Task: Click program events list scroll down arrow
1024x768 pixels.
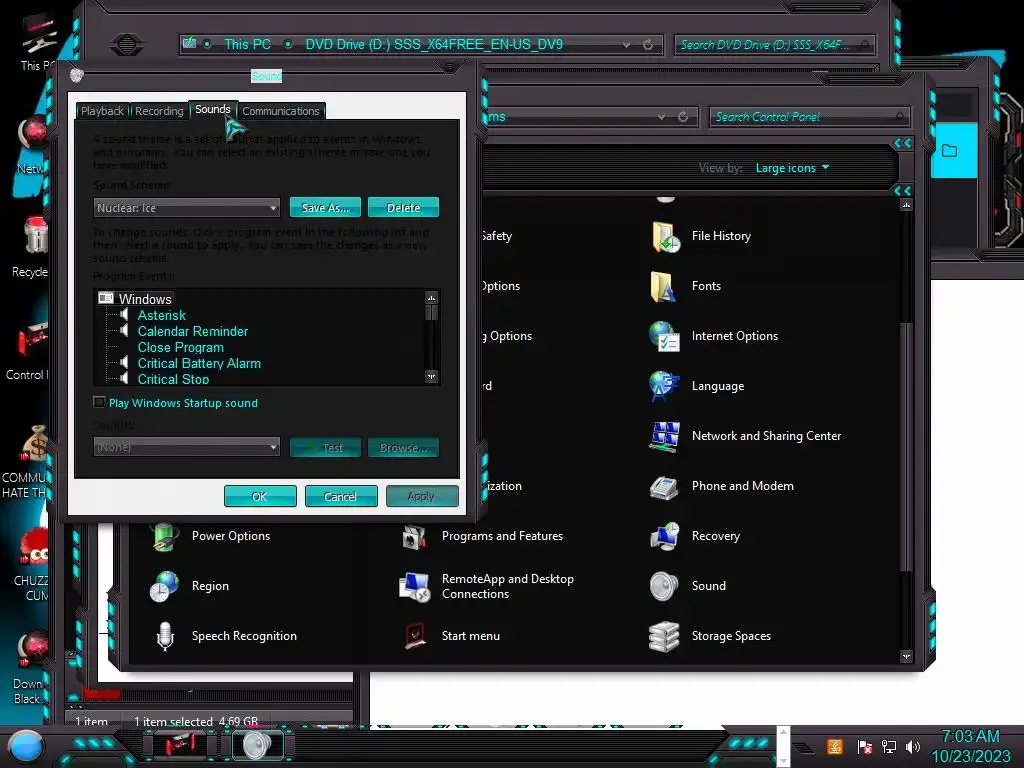Action: point(431,376)
